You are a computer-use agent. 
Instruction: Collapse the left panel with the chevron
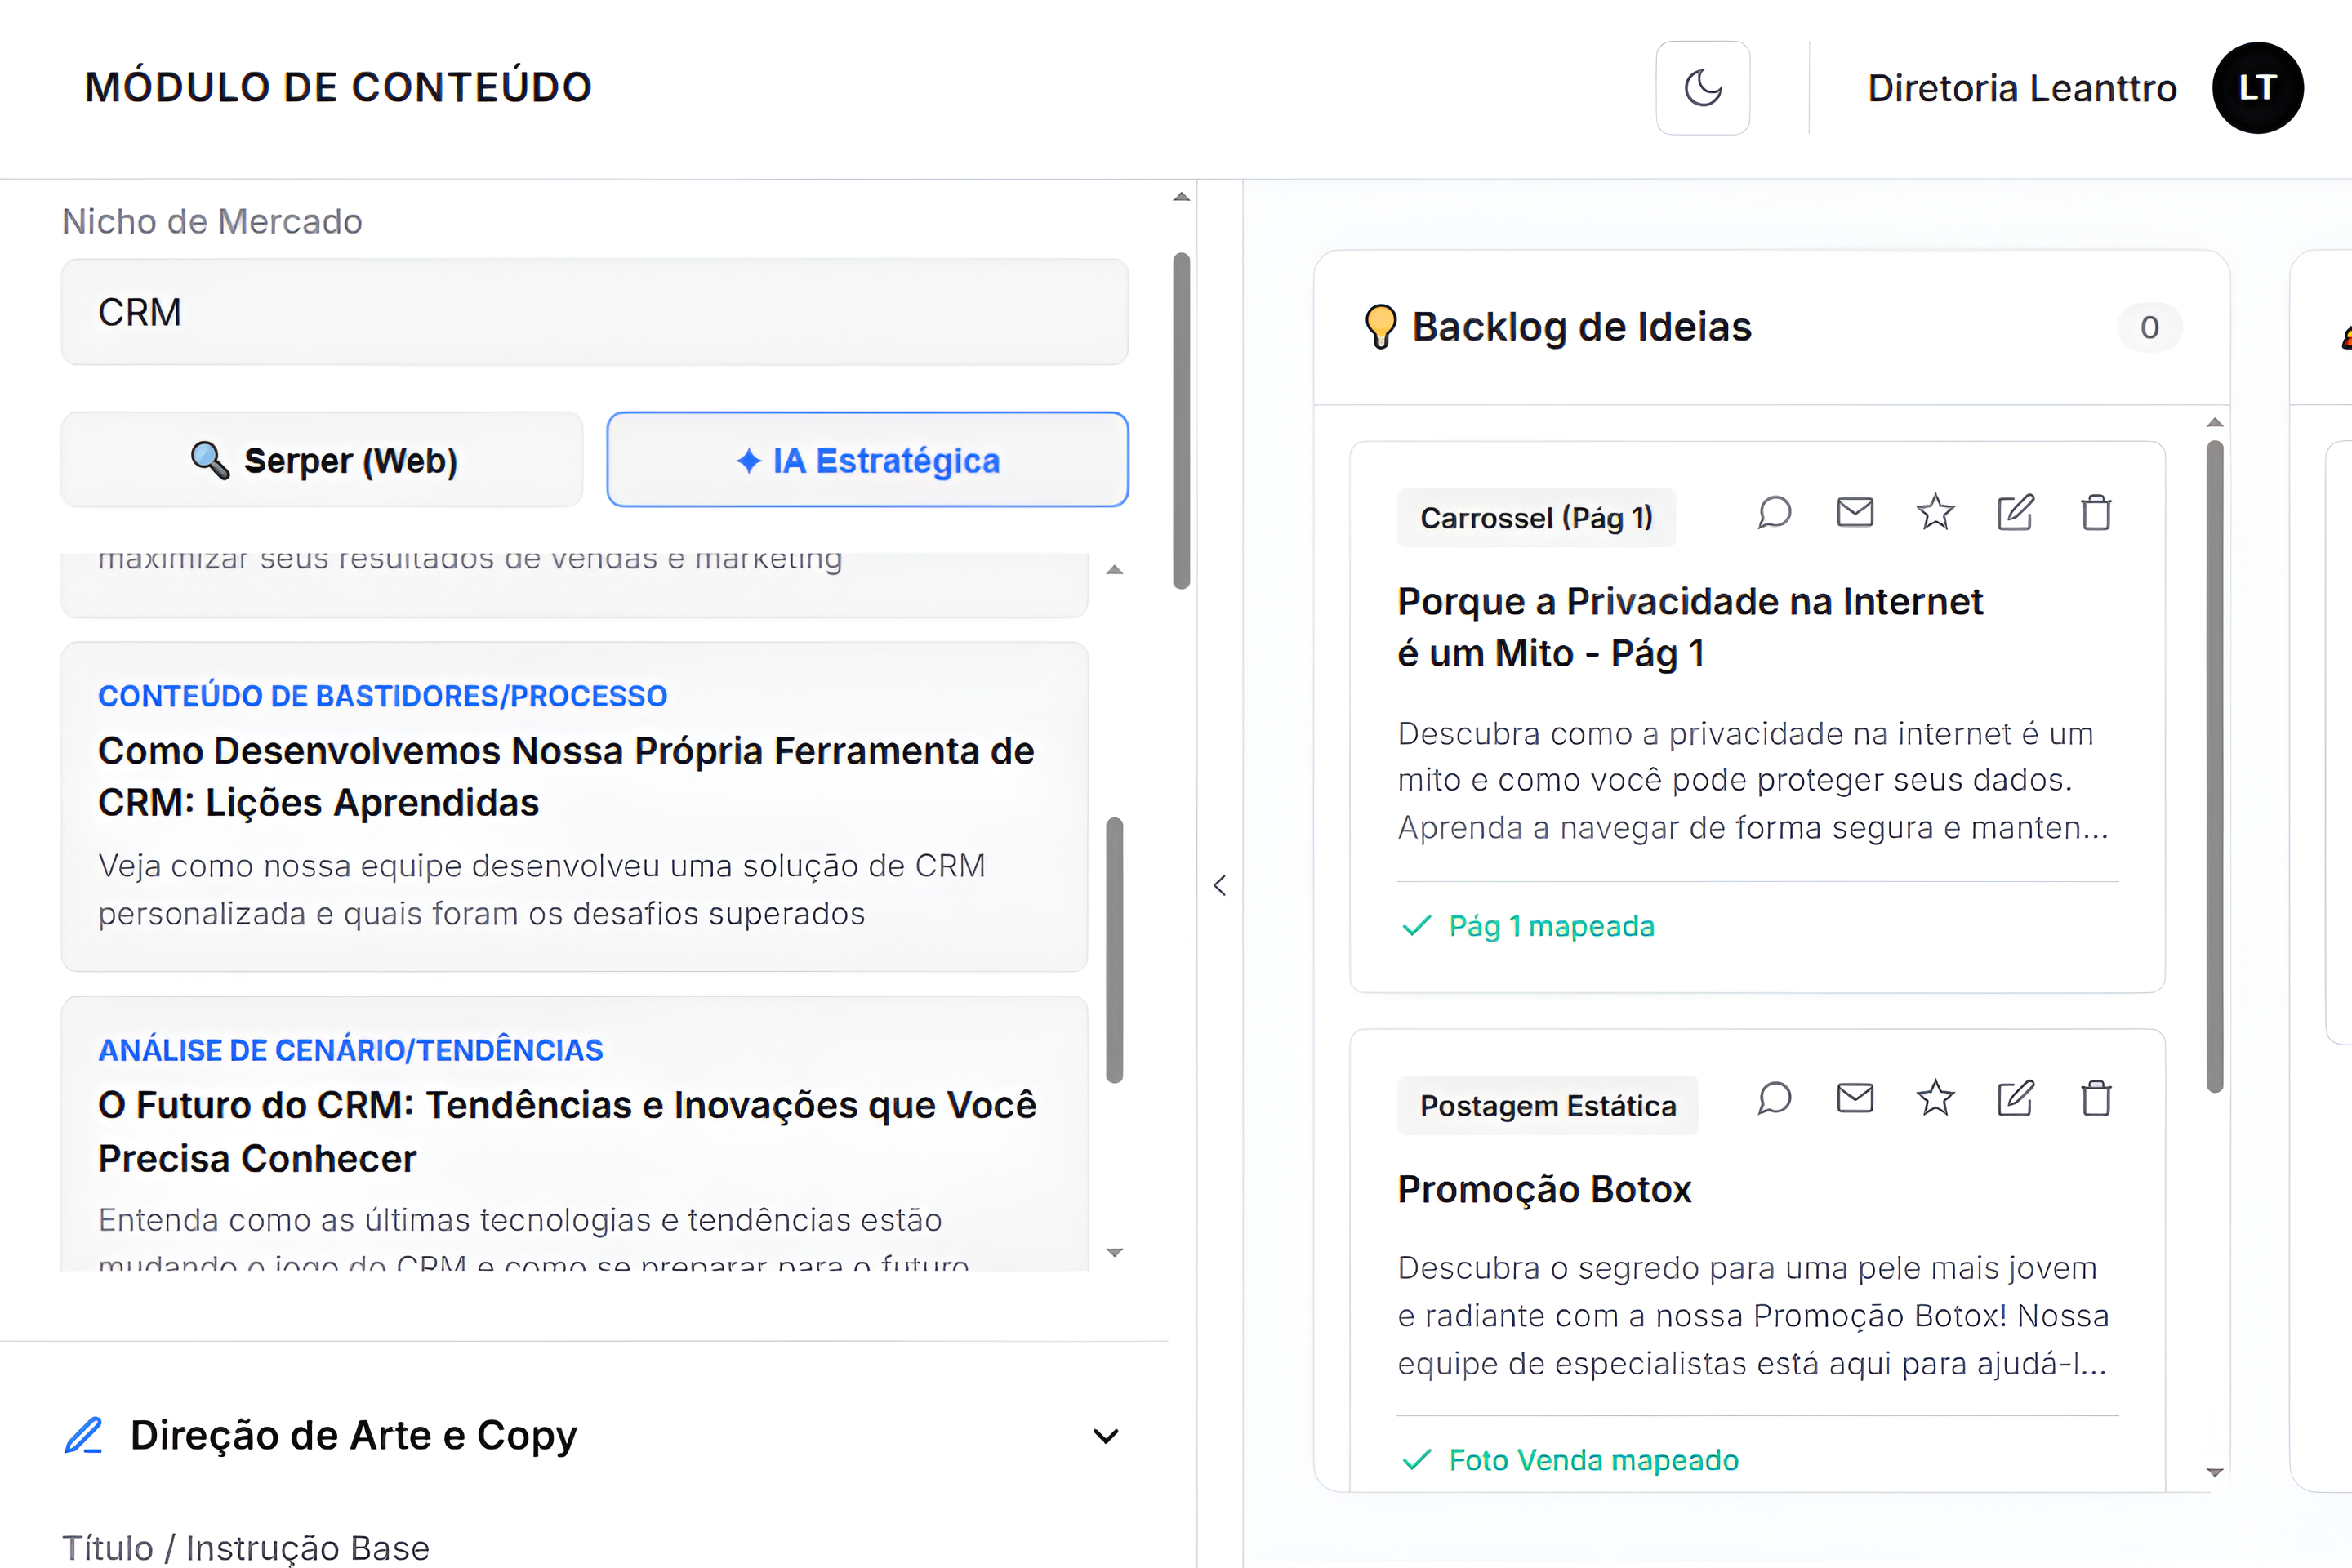point(1220,886)
